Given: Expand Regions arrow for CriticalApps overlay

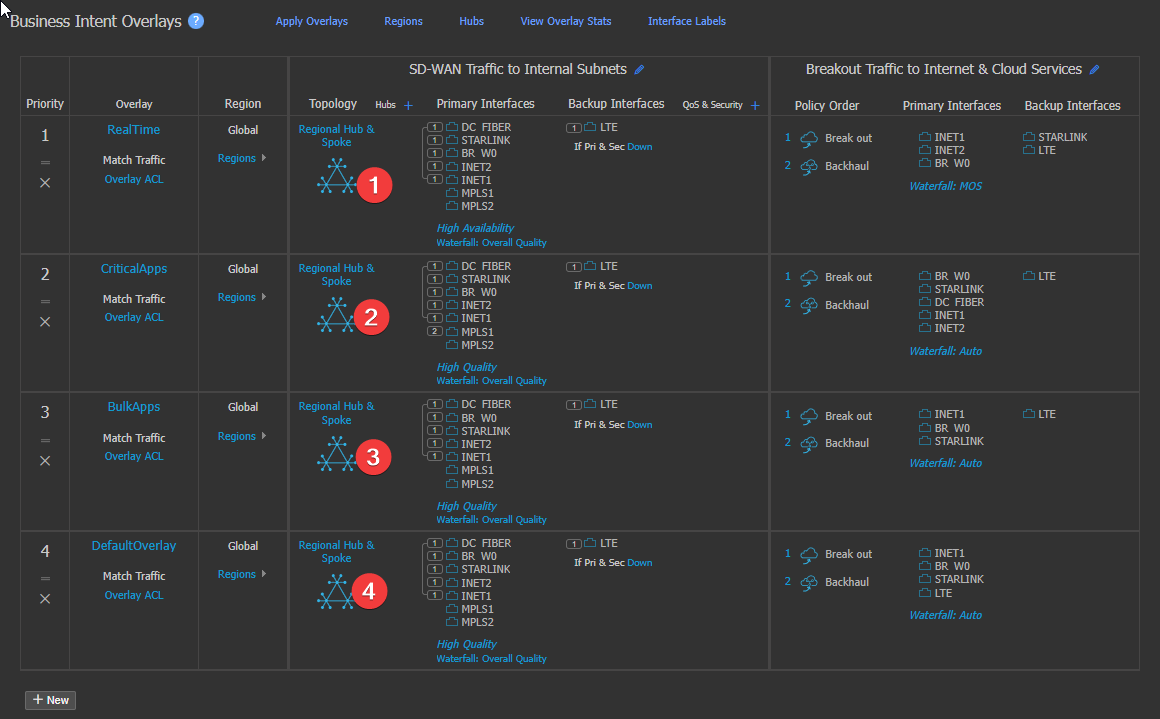Looking at the screenshot, I should 263,297.
